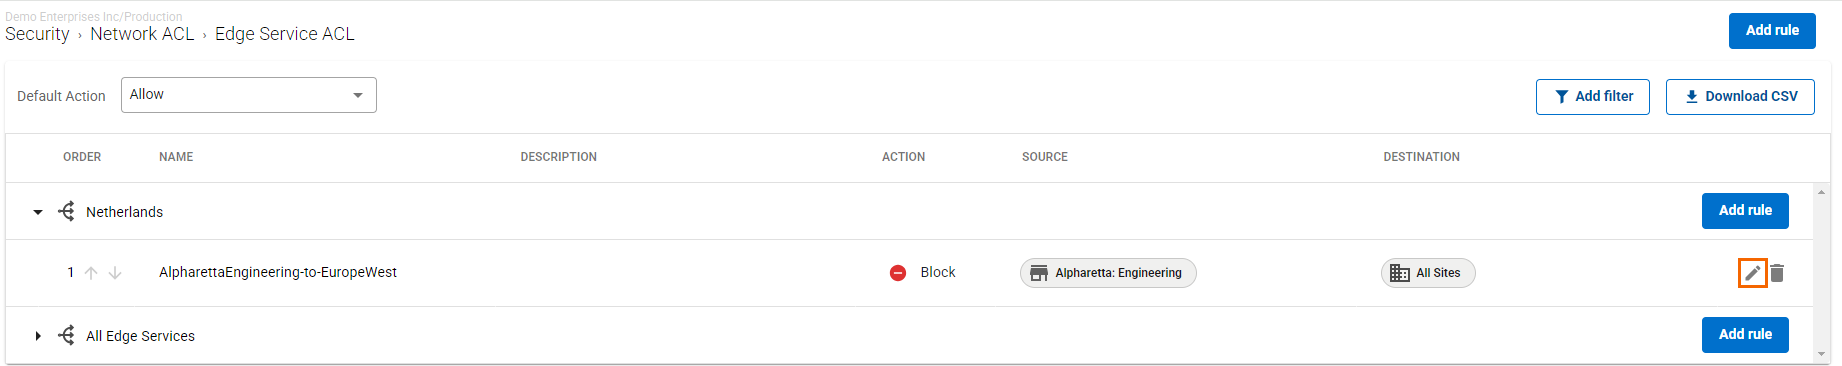Go to Security in breadcrumb
This screenshot has width=1842, height=366.
[x=37, y=34]
